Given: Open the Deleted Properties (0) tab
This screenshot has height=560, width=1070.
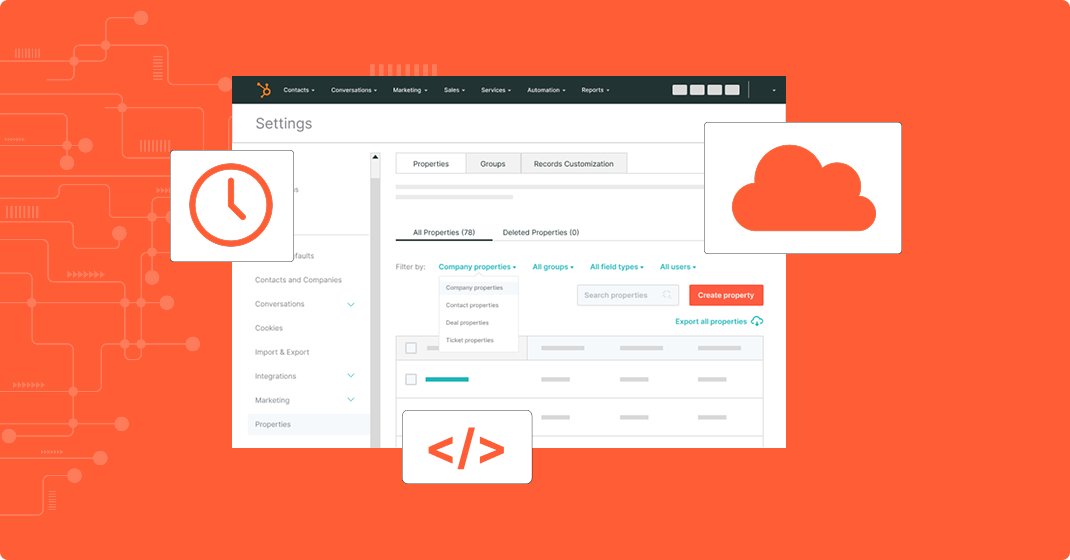Looking at the screenshot, I should coord(540,232).
